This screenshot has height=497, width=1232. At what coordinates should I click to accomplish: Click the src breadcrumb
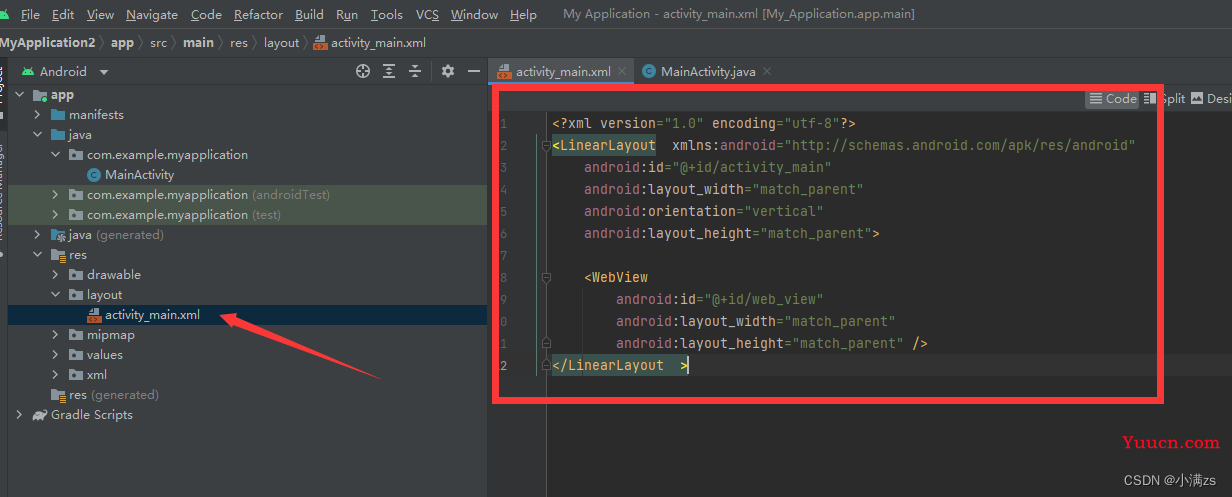(x=159, y=43)
